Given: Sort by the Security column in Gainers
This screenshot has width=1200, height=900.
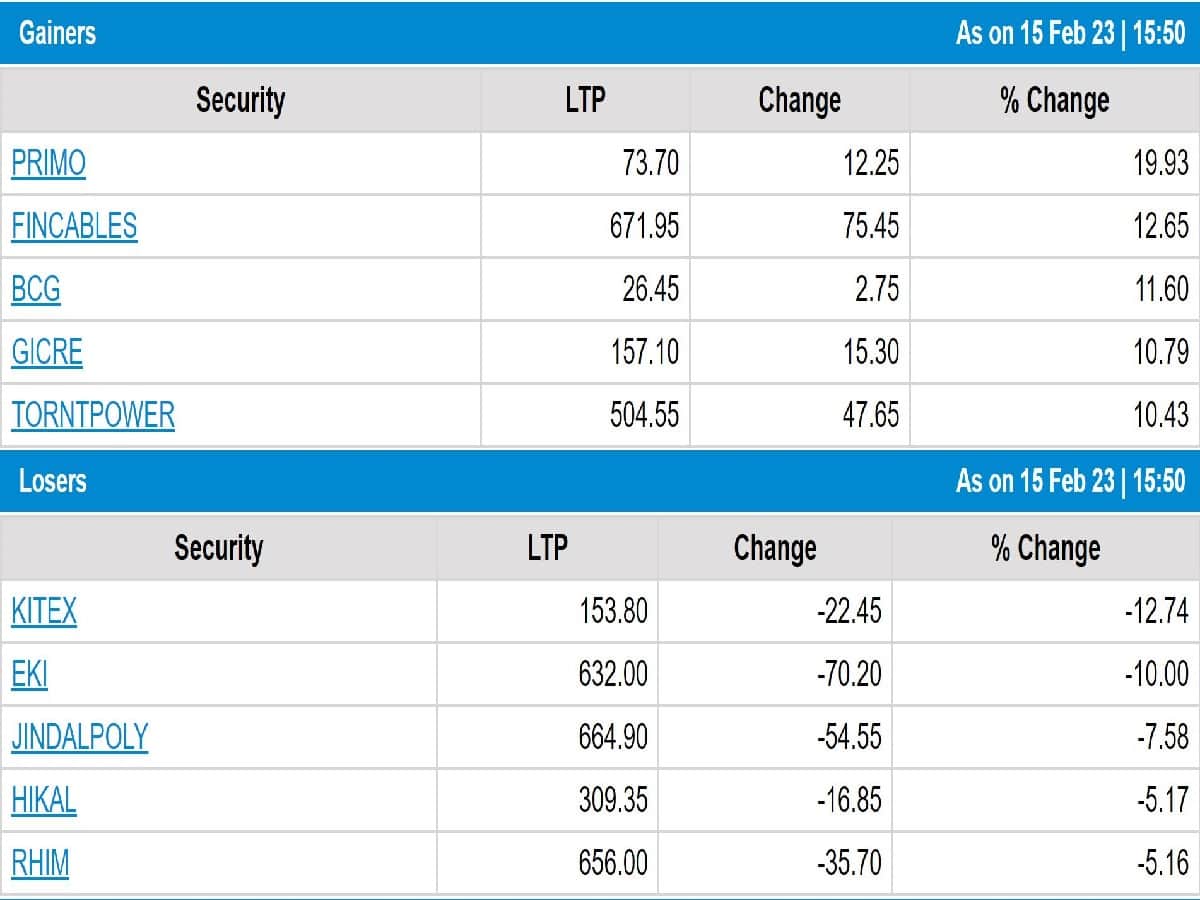Looking at the screenshot, I should [240, 100].
